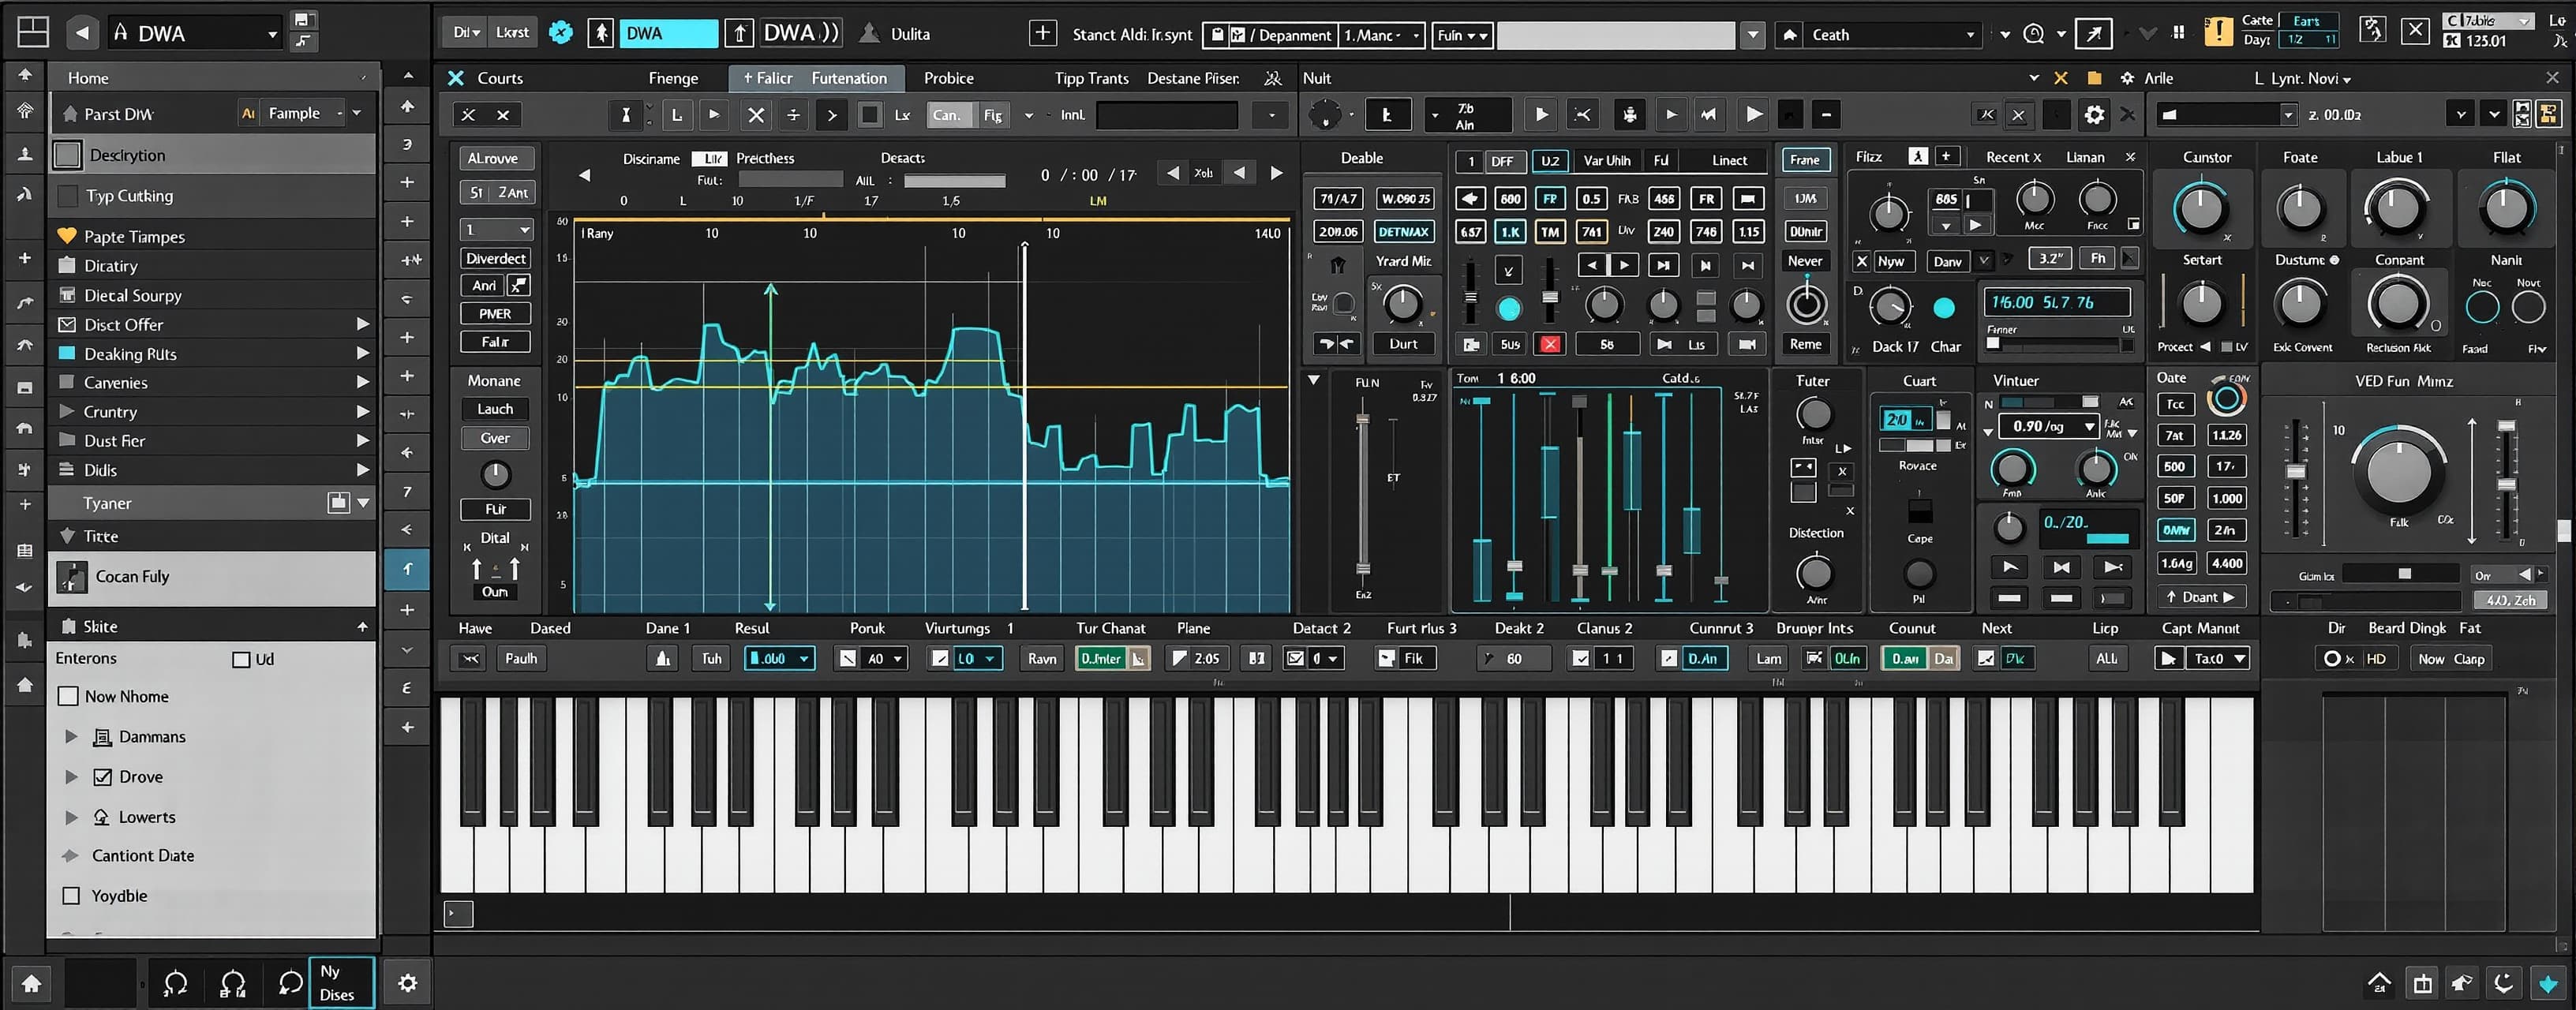2576x1010 pixels.
Task: Click the Dulita metronome icon
Action: [x=870, y=34]
